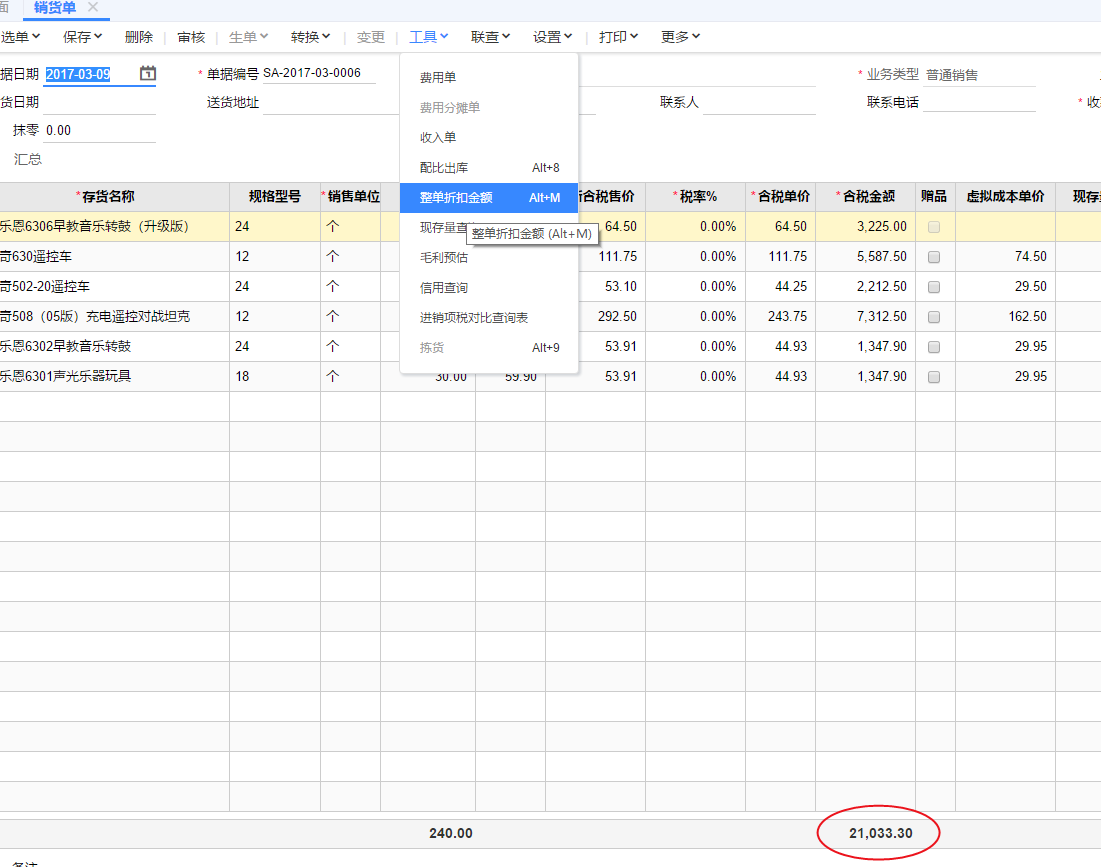Select 信用查询 menu item

click(x=444, y=288)
